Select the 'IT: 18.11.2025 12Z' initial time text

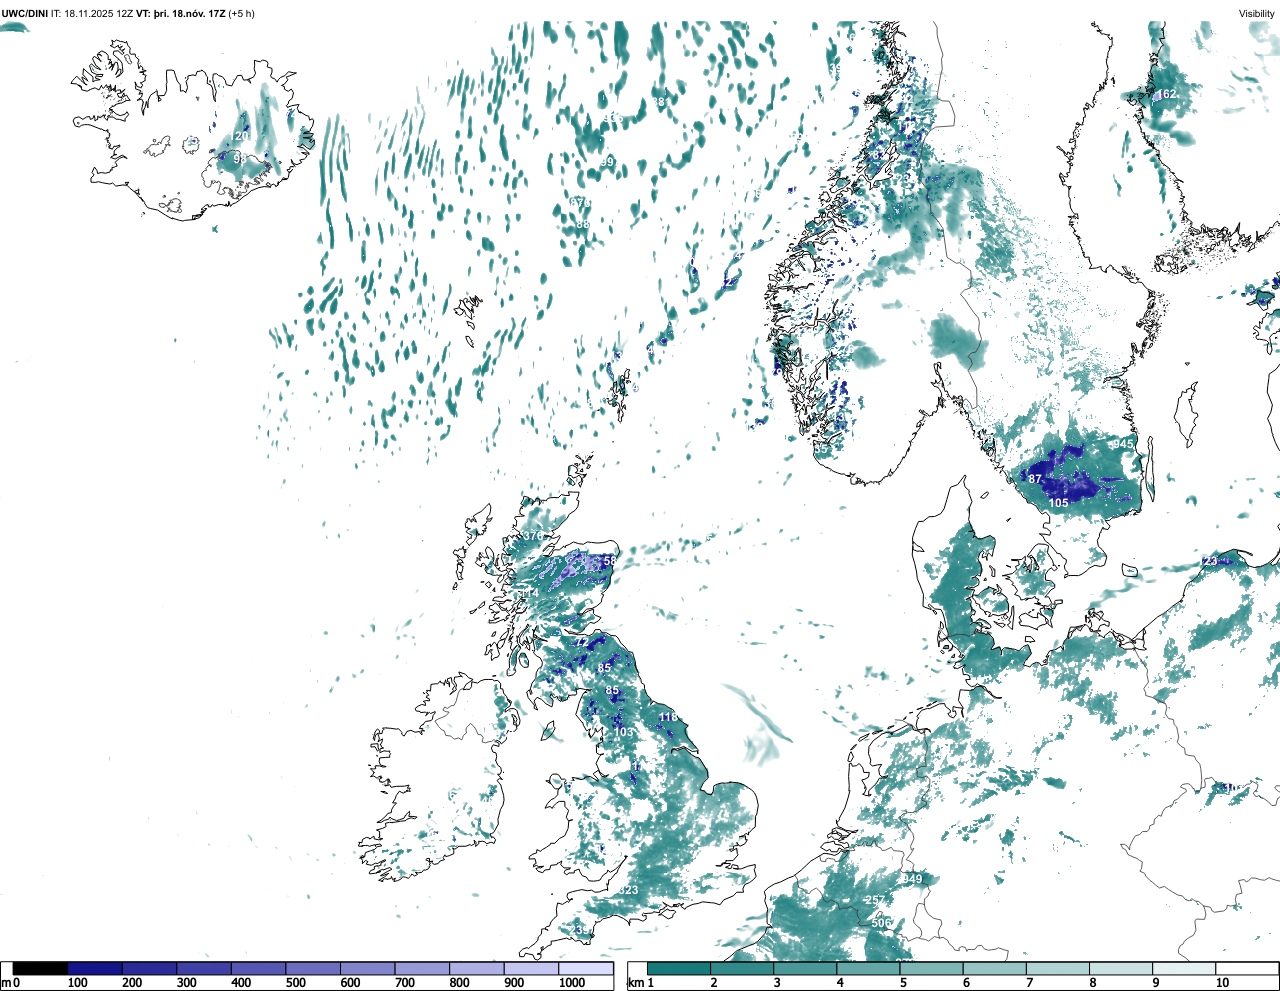[92, 14]
